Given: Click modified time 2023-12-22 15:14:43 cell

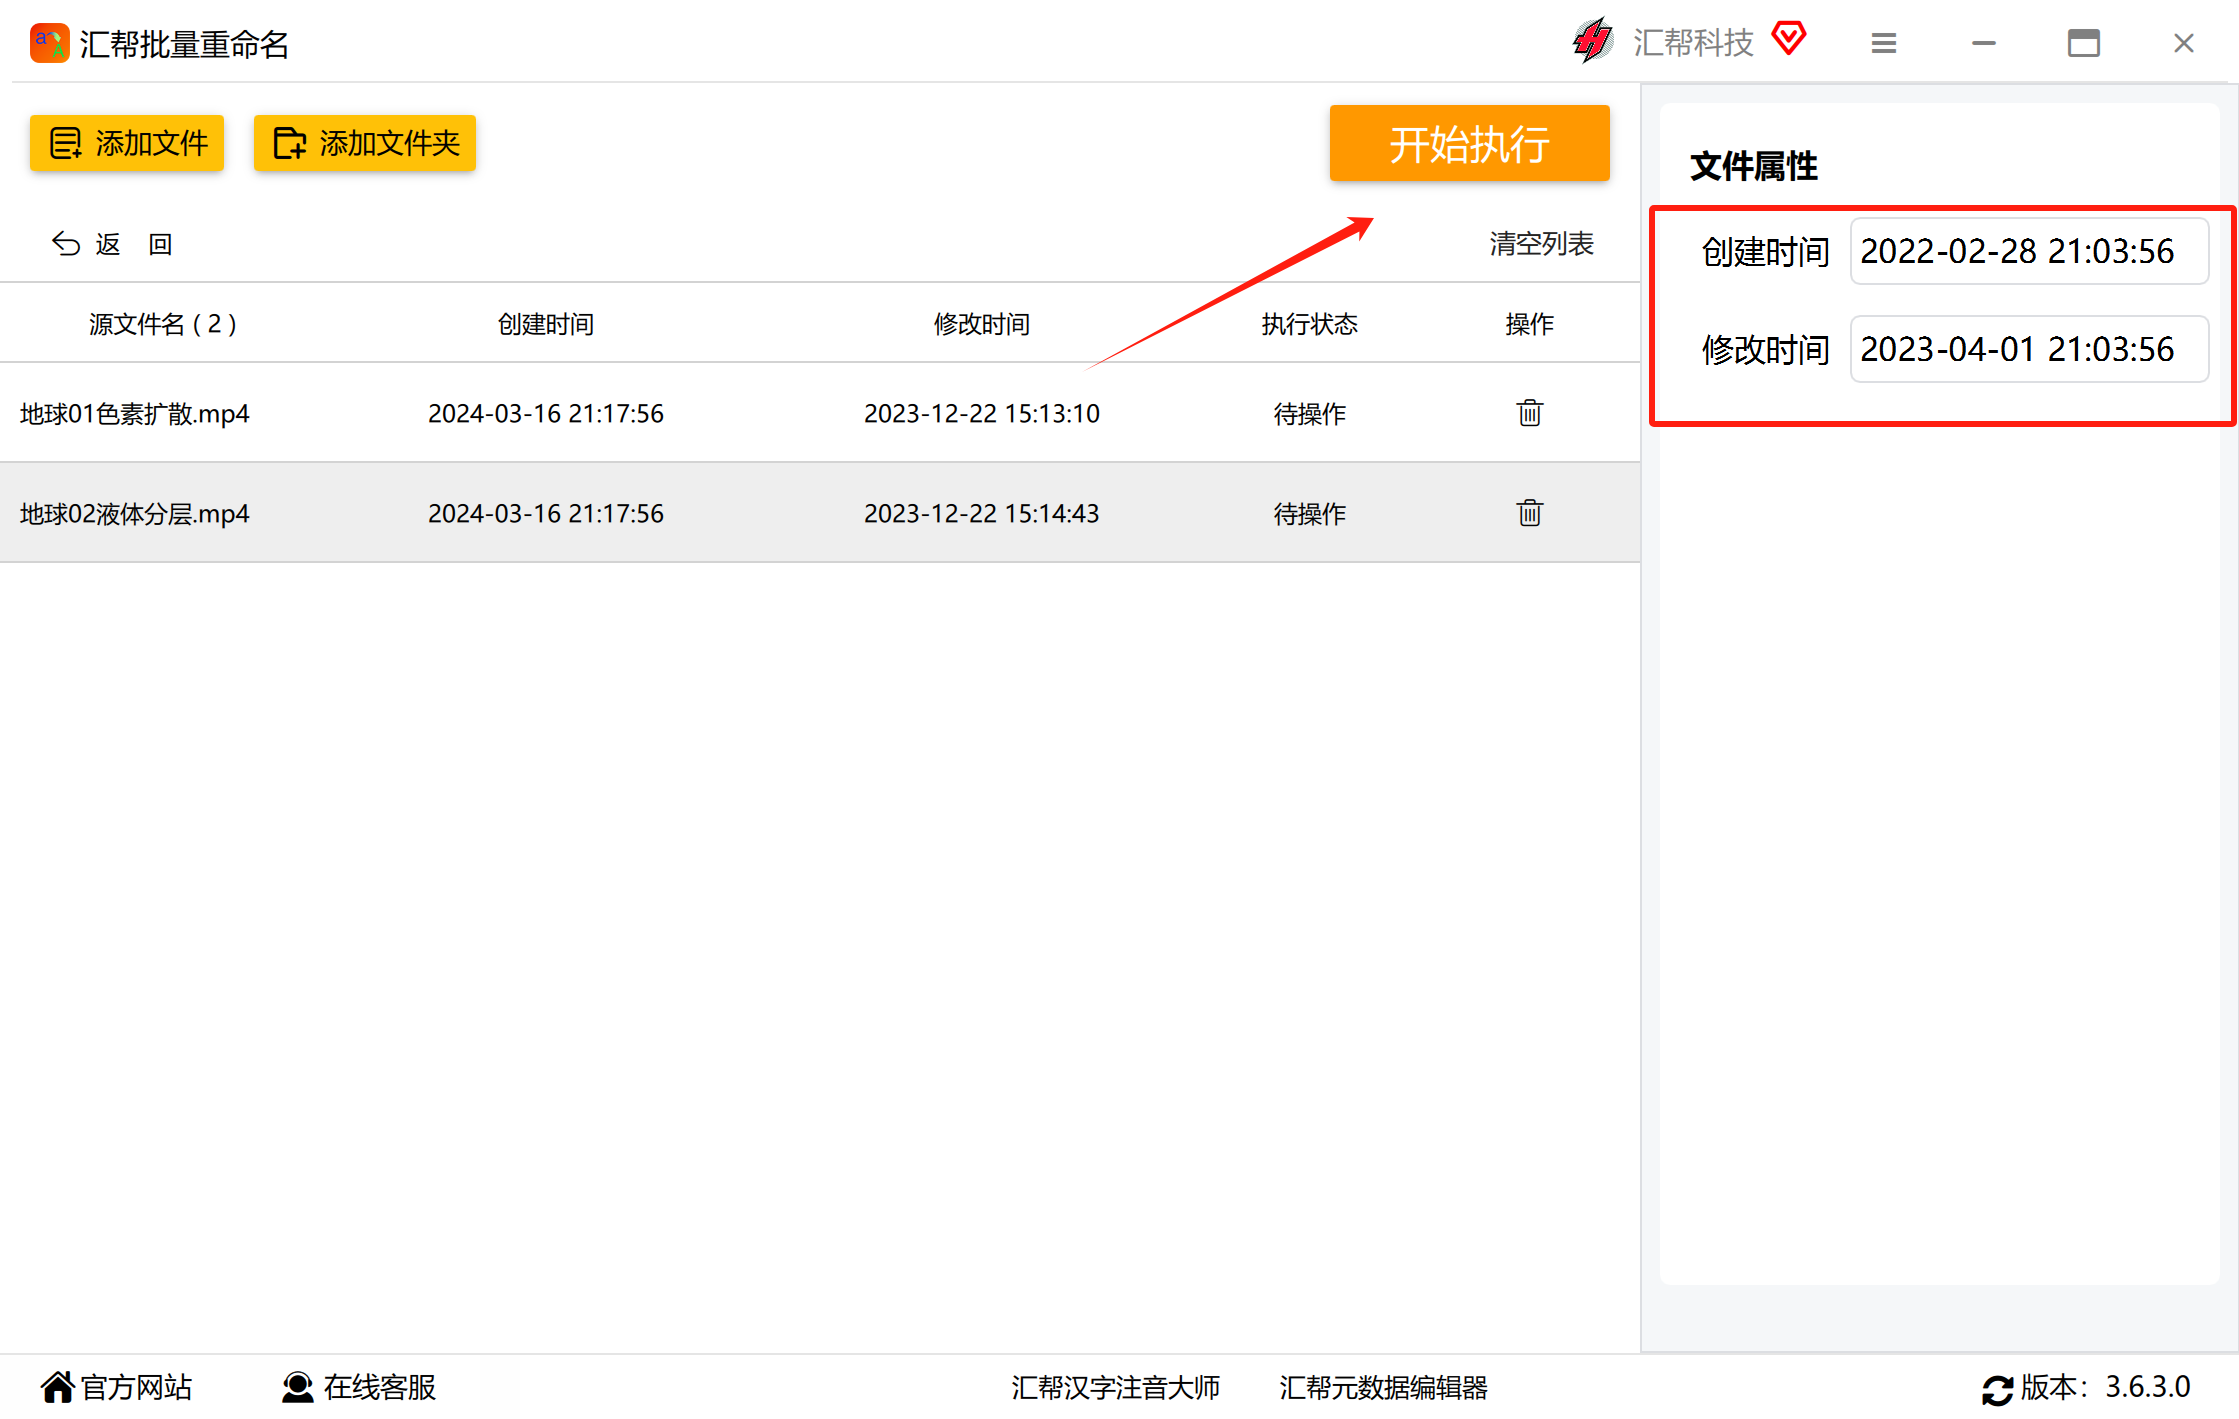Looking at the screenshot, I should pyautogui.click(x=982, y=513).
